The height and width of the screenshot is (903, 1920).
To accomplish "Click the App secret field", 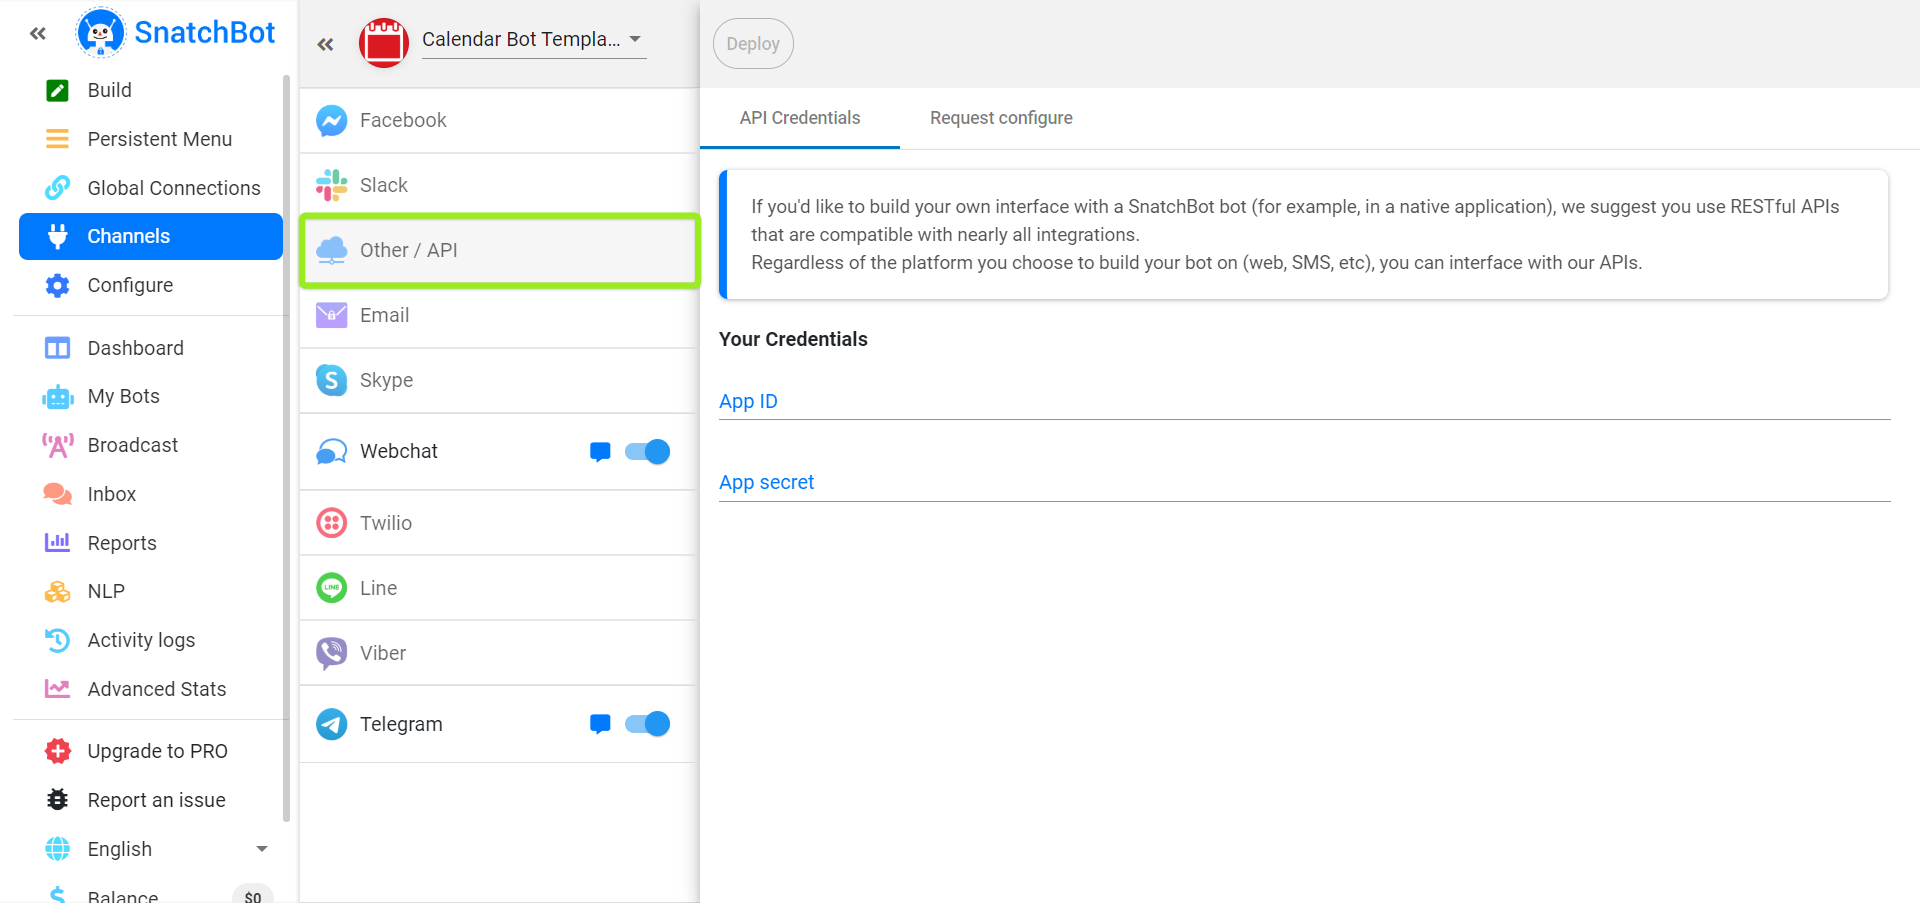I will click(x=1304, y=482).
